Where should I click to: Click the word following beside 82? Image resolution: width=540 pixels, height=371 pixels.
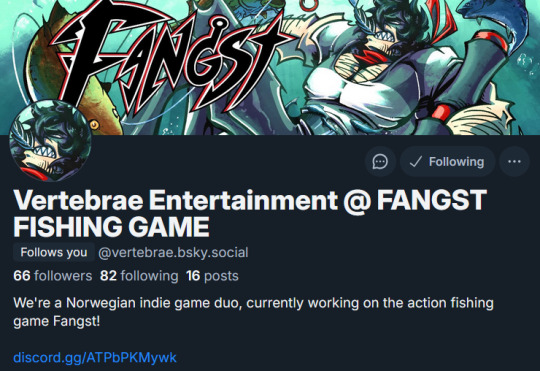149,276
